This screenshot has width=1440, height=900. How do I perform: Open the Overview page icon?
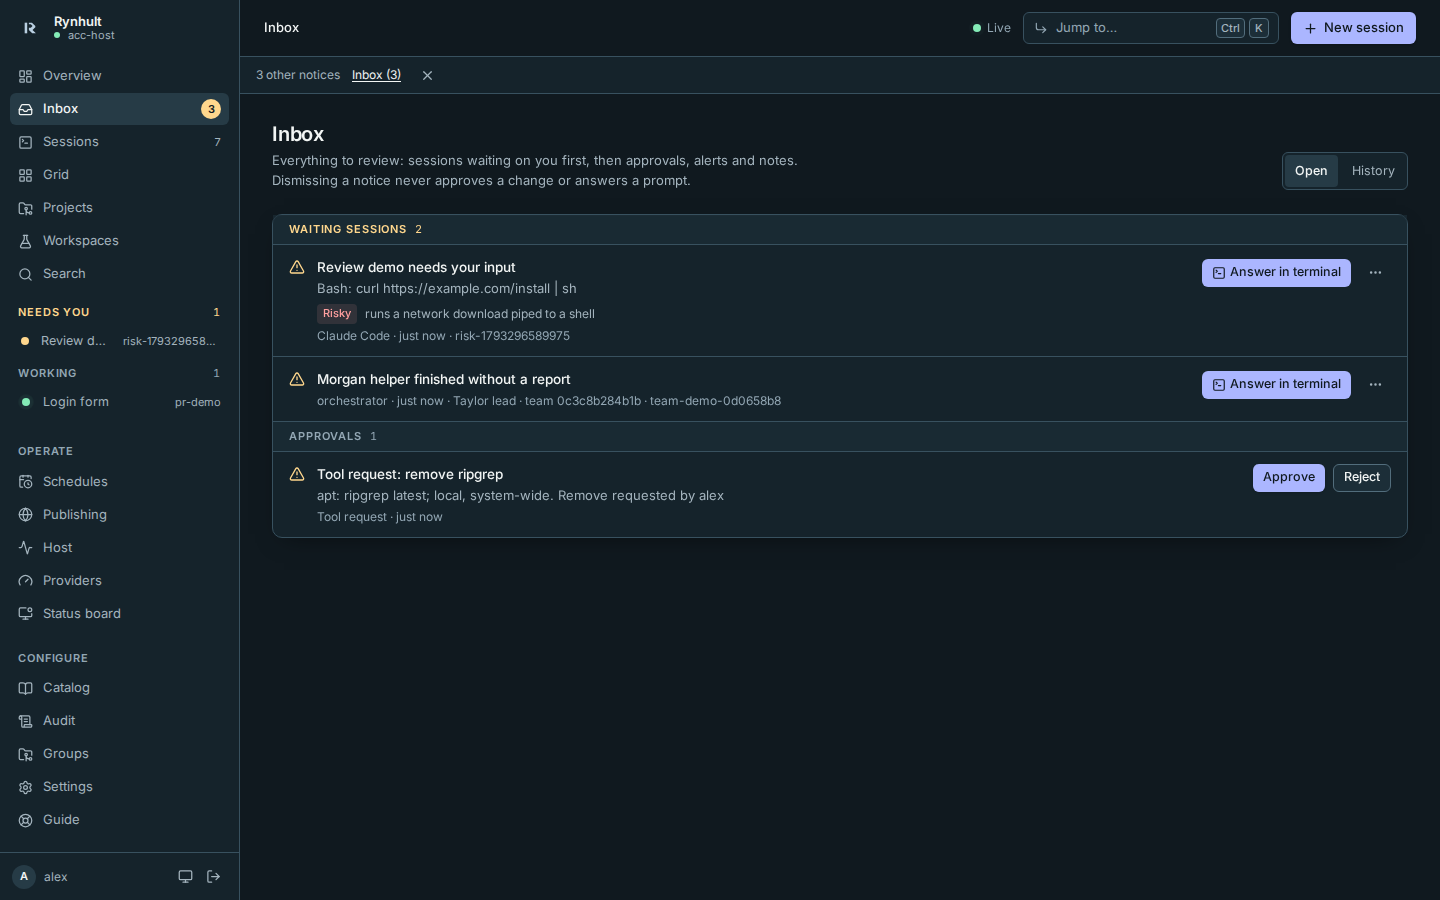(26, 76)
